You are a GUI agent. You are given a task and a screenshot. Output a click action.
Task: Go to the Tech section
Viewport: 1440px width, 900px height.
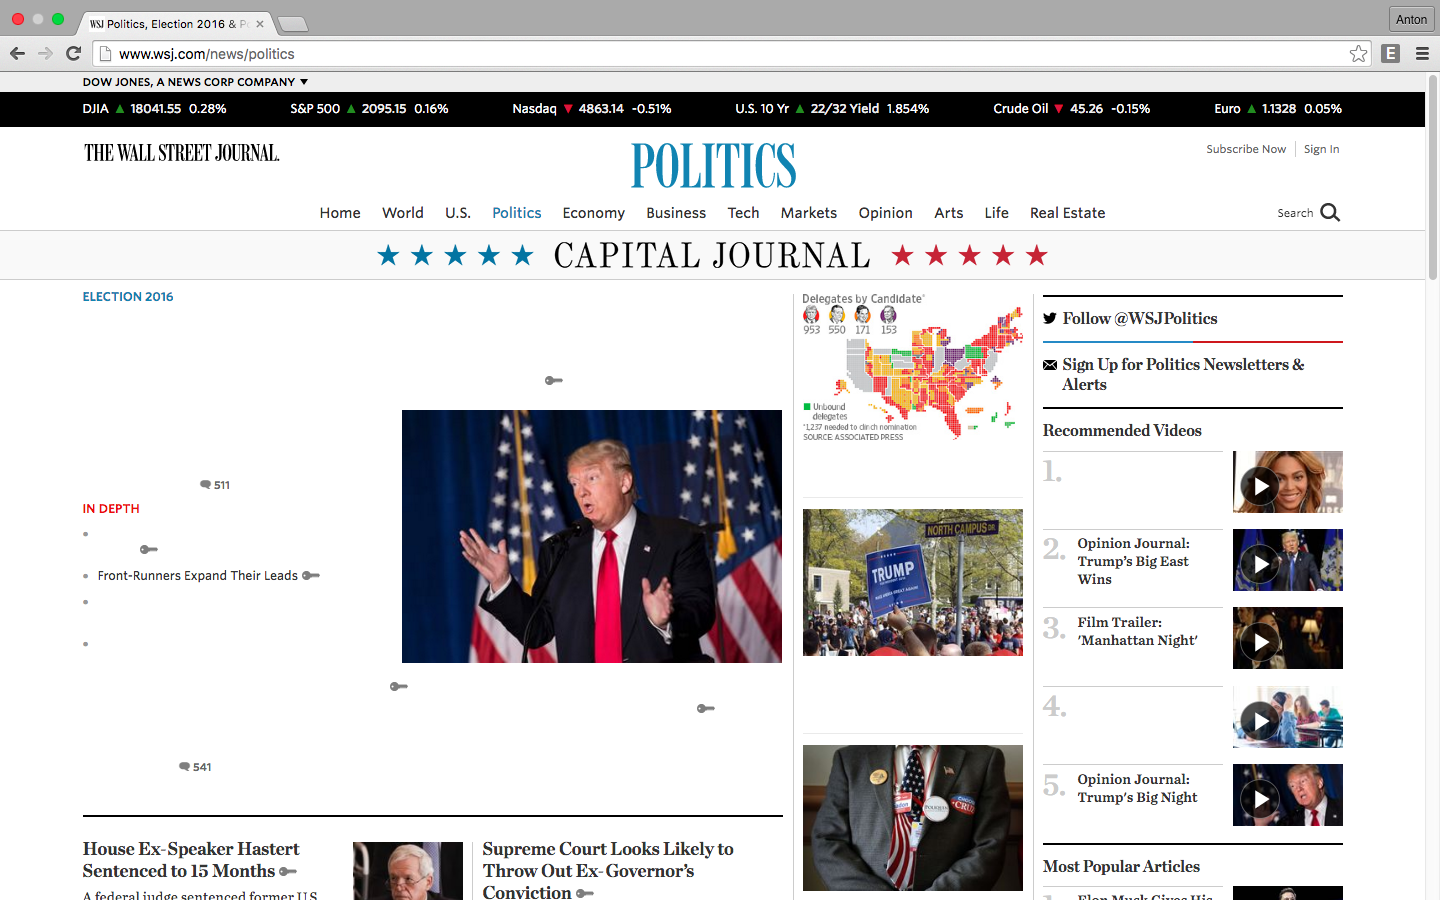[744, 213]
